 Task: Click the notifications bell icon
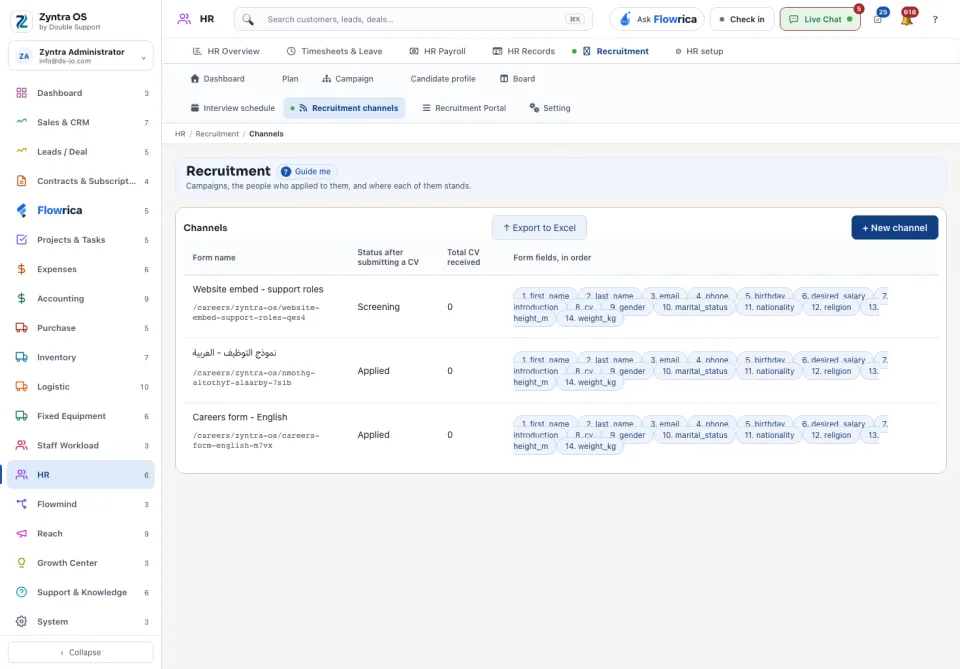tap(907, 20)
